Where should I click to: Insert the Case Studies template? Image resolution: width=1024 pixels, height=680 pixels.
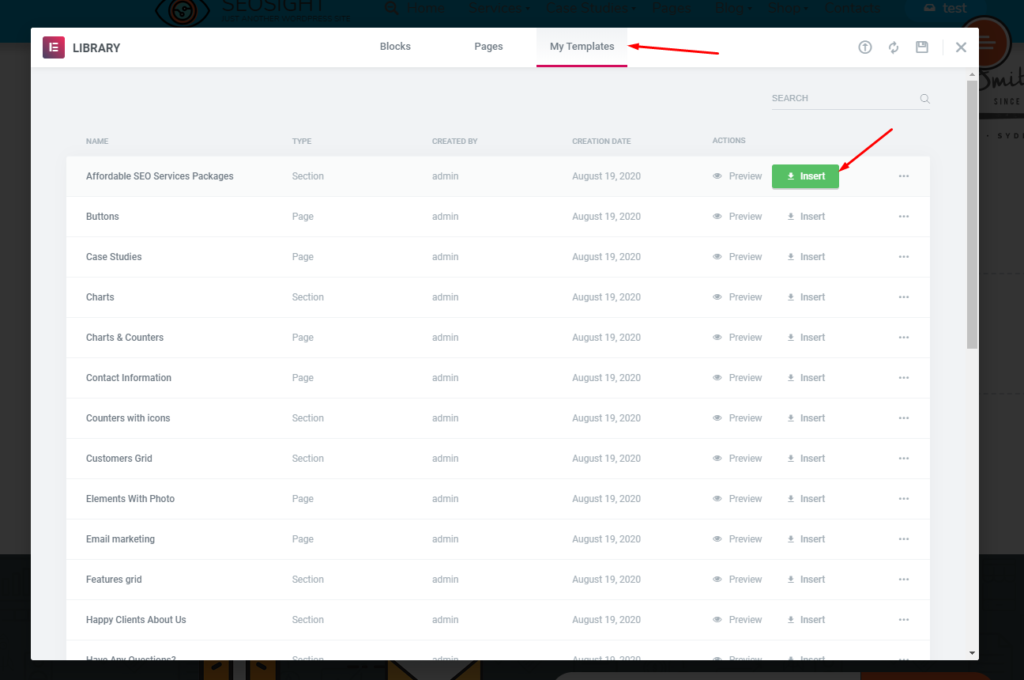pos(806,257)
